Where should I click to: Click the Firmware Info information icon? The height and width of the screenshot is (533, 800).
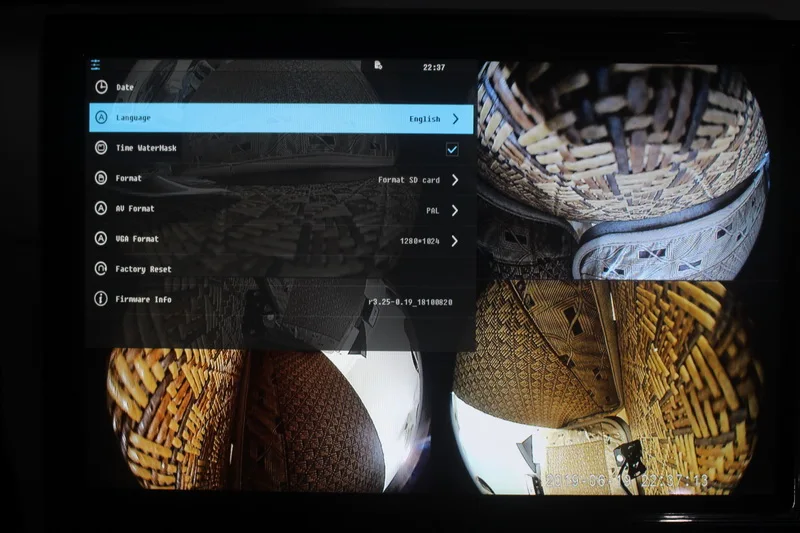pos(101,299)
